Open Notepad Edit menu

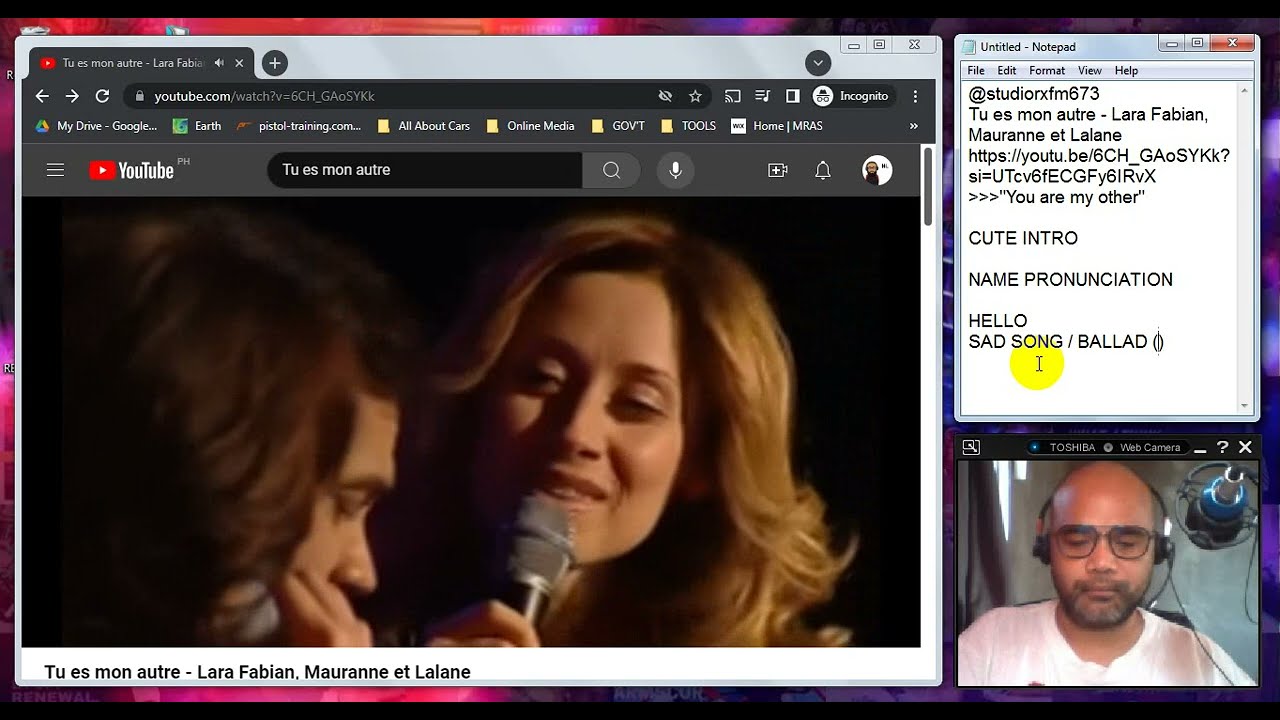(x=1007, y=71)
